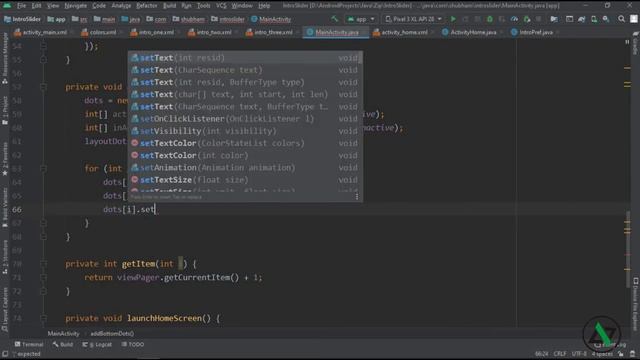Image resolution: width=640 pixels, height=360 pixels.
Task: Collapse code block at line 57
Action: pos(43,87)
